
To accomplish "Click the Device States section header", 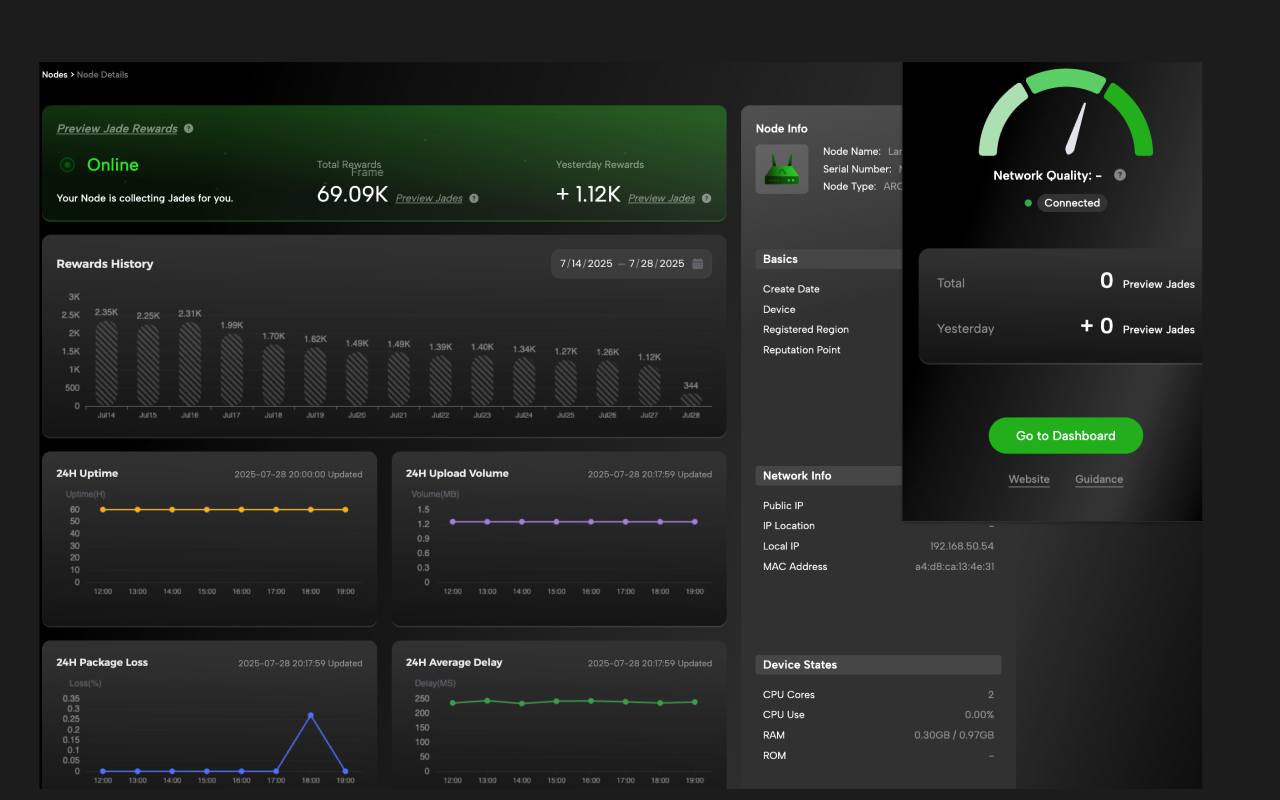I will 800,665.
